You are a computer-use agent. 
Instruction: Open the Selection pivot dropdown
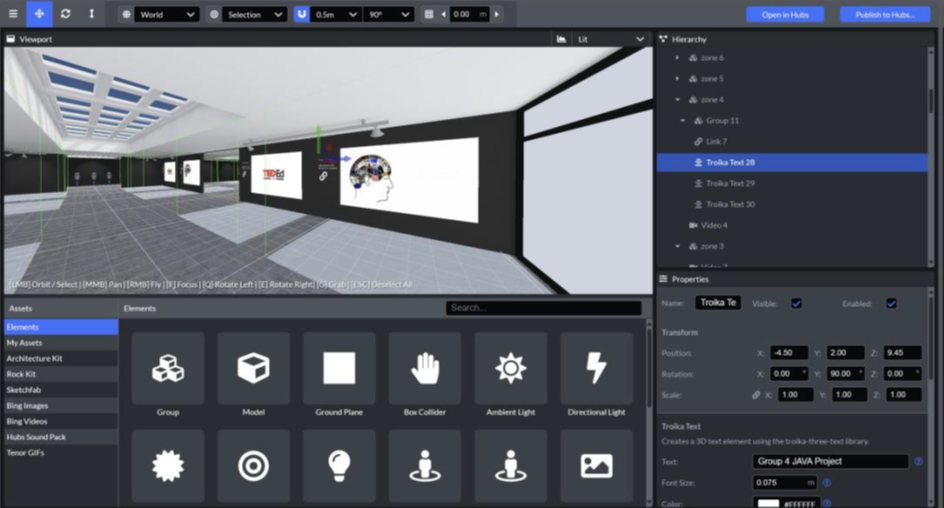coord(255,14)
